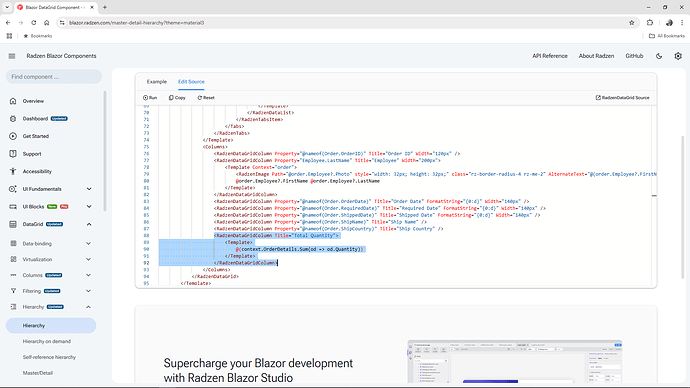Open All Bookmarks folder
The height and width of the screenshot is (388, 690).
click(667, 36)
